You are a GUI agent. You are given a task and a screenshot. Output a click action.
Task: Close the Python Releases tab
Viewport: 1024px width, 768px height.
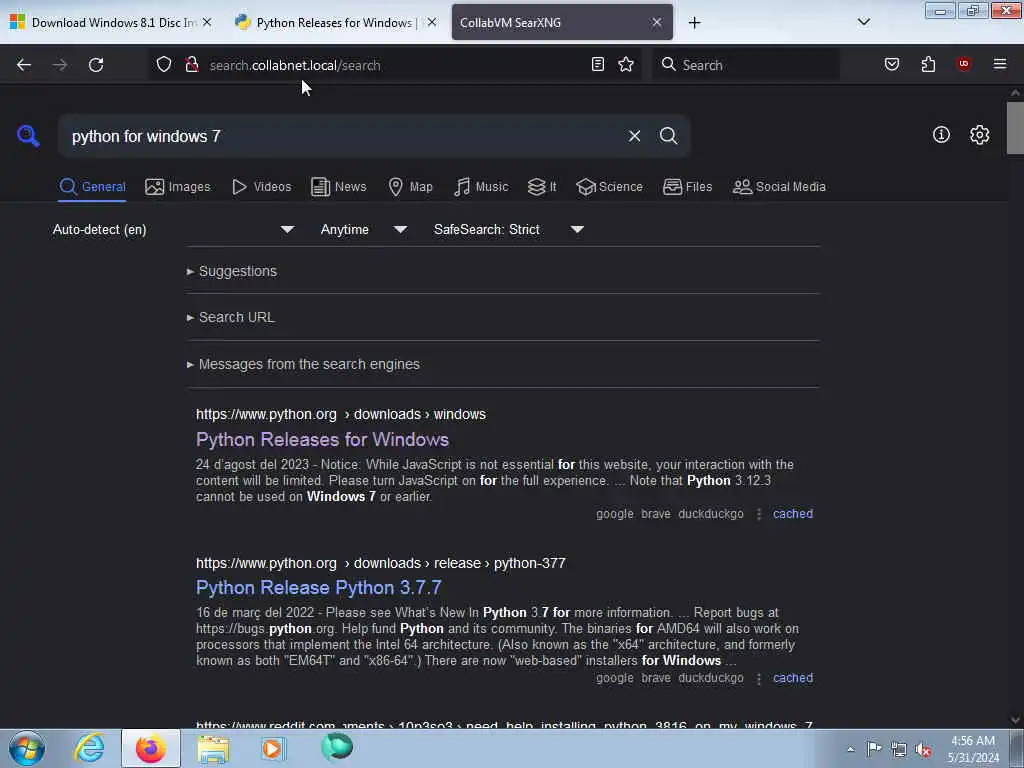[432, 22]
